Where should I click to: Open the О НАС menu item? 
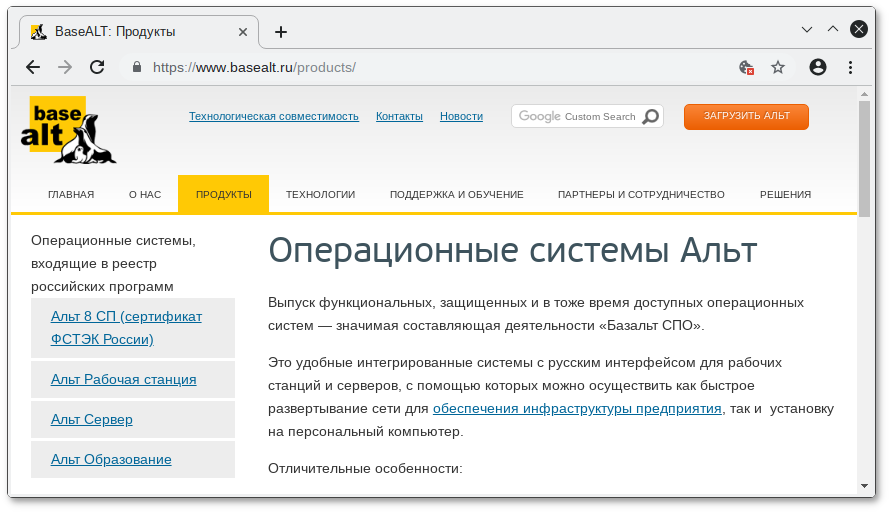pos(145,194)
